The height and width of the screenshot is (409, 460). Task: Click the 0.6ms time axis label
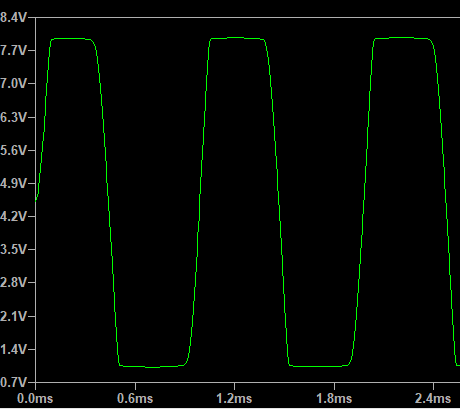point(135,399)
